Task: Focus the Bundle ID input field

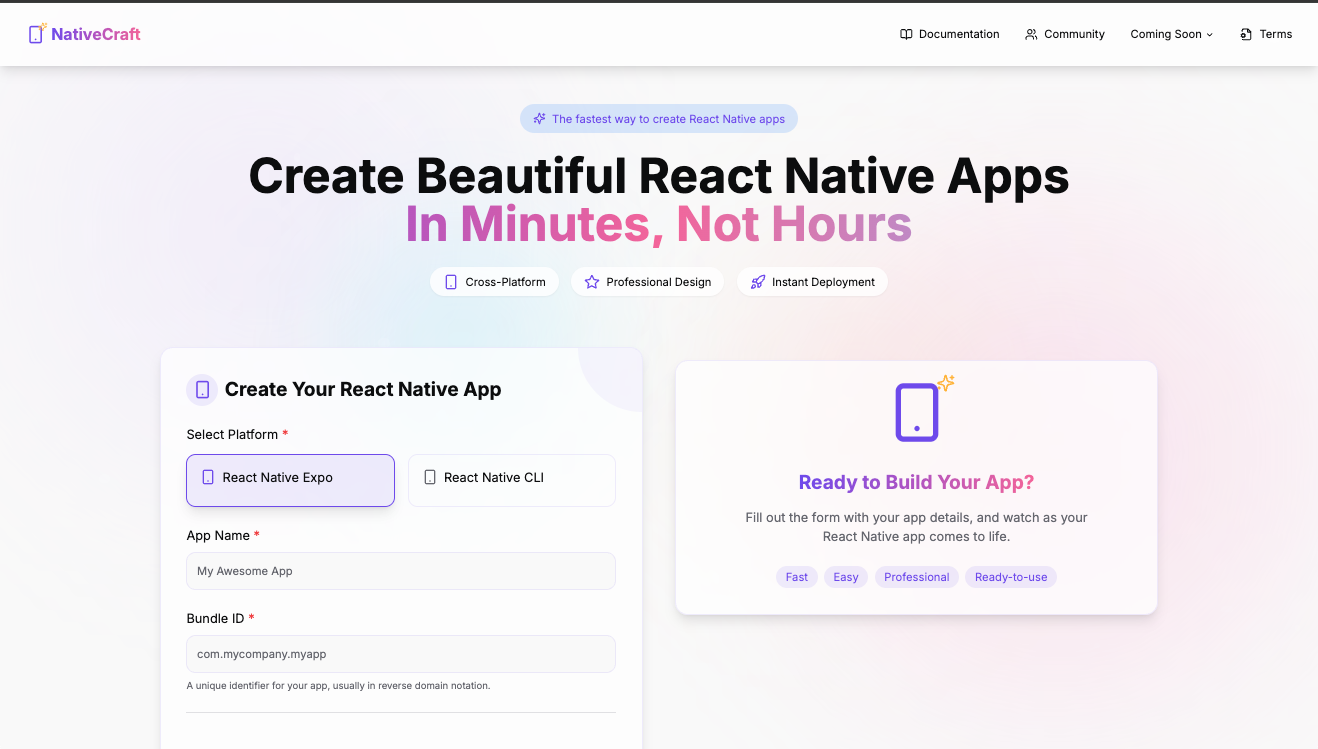Action: coord(401,654)
